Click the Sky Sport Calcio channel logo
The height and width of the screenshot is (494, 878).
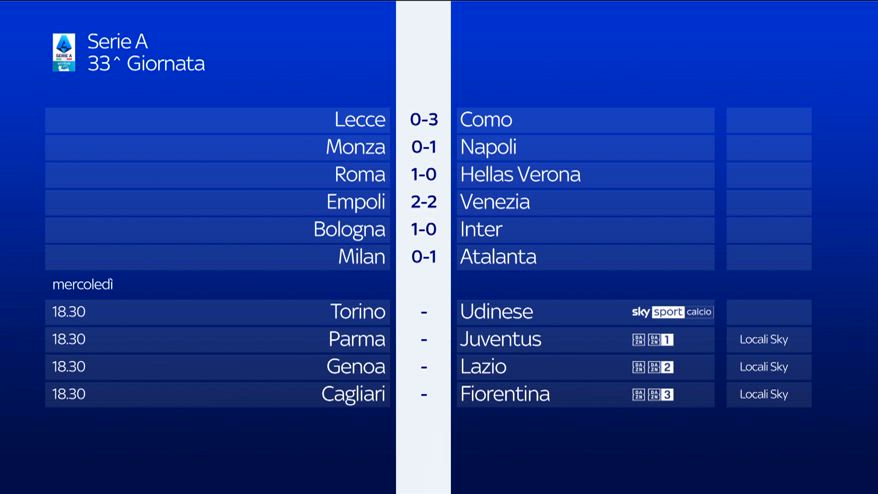click(x=672, y=312)
